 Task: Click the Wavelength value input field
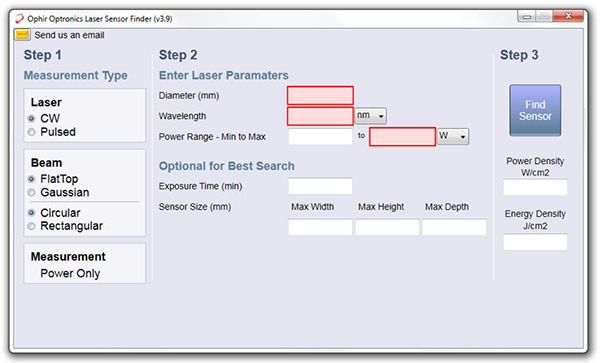(320, 116)
